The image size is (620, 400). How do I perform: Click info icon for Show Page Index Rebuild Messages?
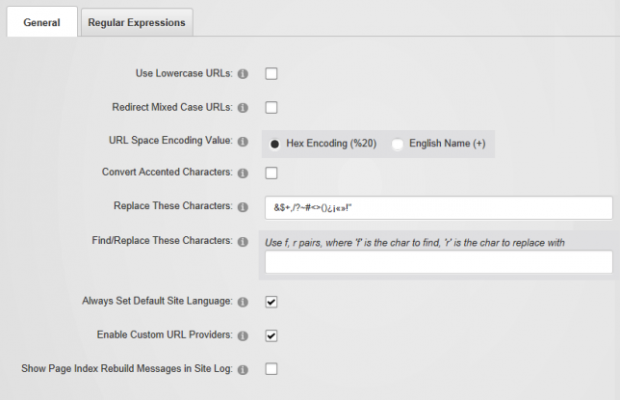click(x=243, y=369)
